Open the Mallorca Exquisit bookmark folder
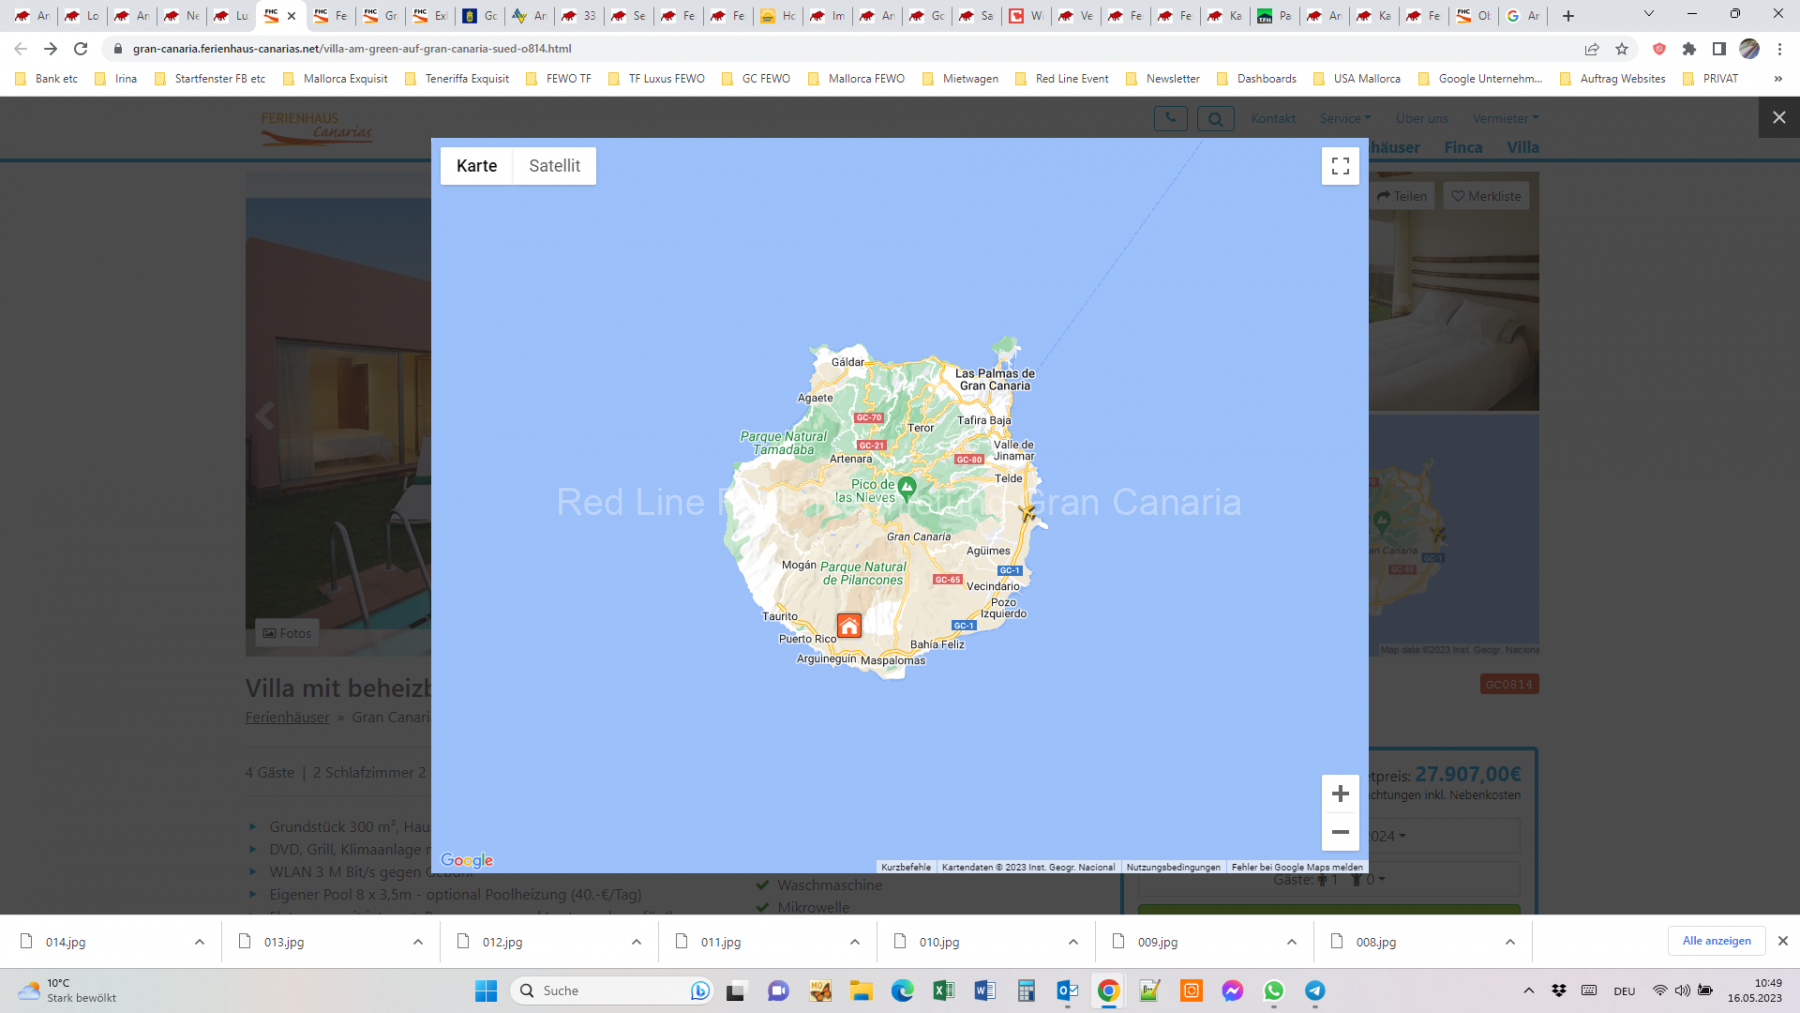The image size is (1800, 1013). pyautogui.click(x=335, y=79)
